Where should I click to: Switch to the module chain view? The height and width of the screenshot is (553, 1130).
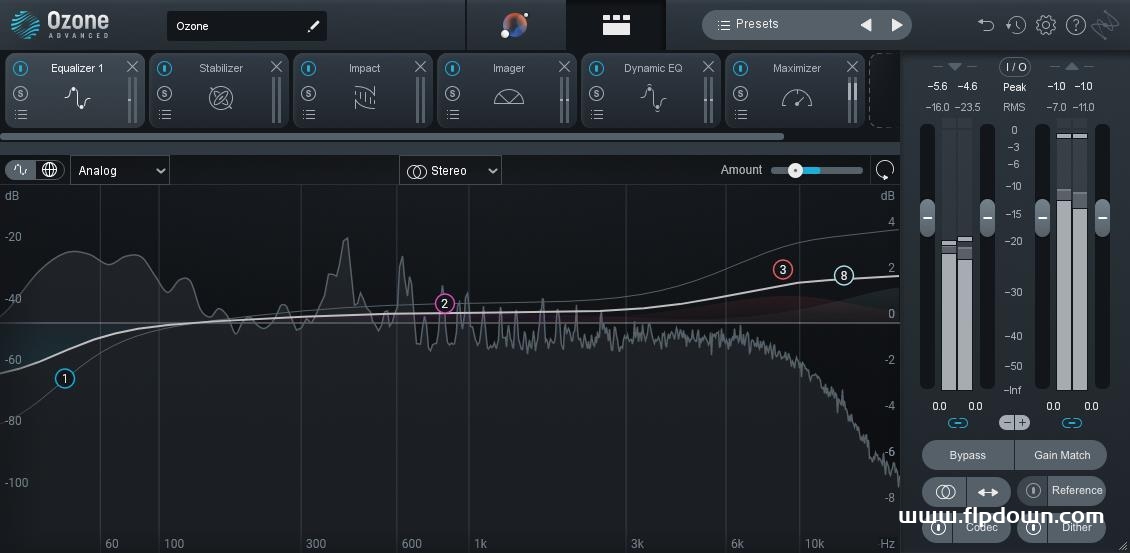[x=616, y=25]
